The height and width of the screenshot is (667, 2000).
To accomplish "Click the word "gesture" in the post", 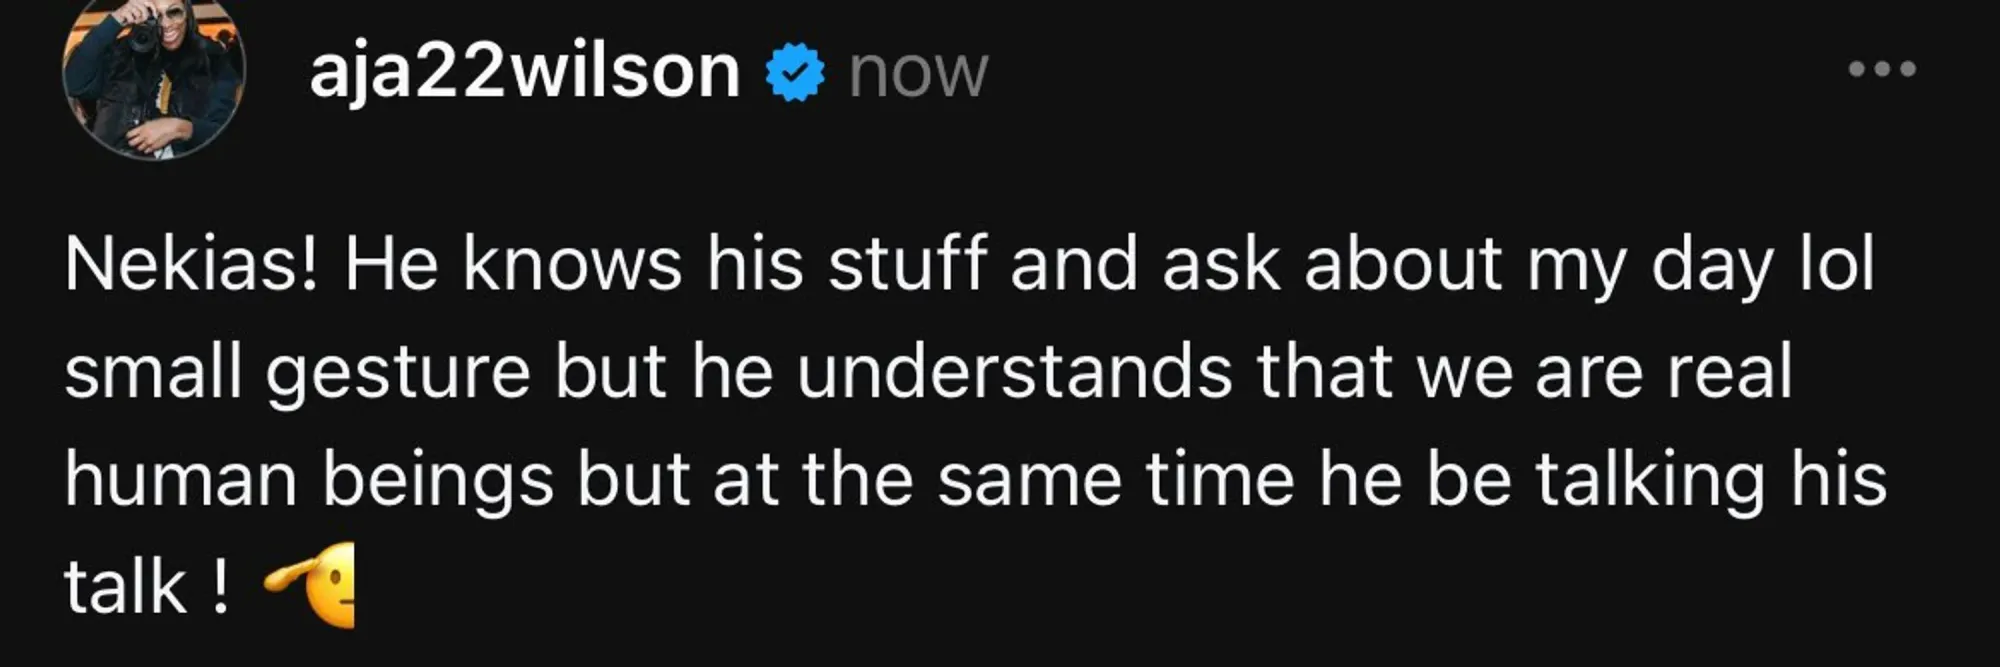I will click(x=397, y=374).
